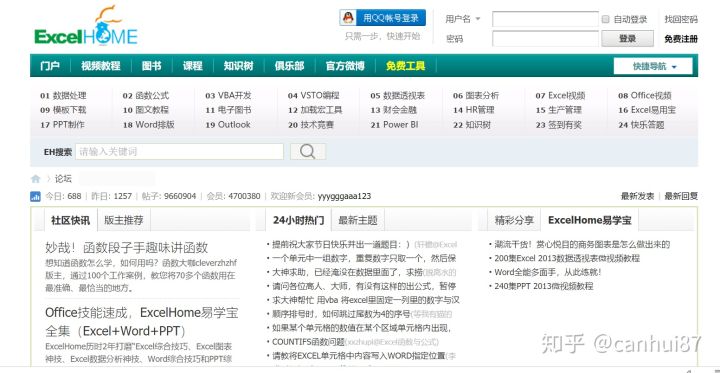Switch to the 24小时热门 tab
This screenshot has height=373, width=720.
[x=298, y=220]
